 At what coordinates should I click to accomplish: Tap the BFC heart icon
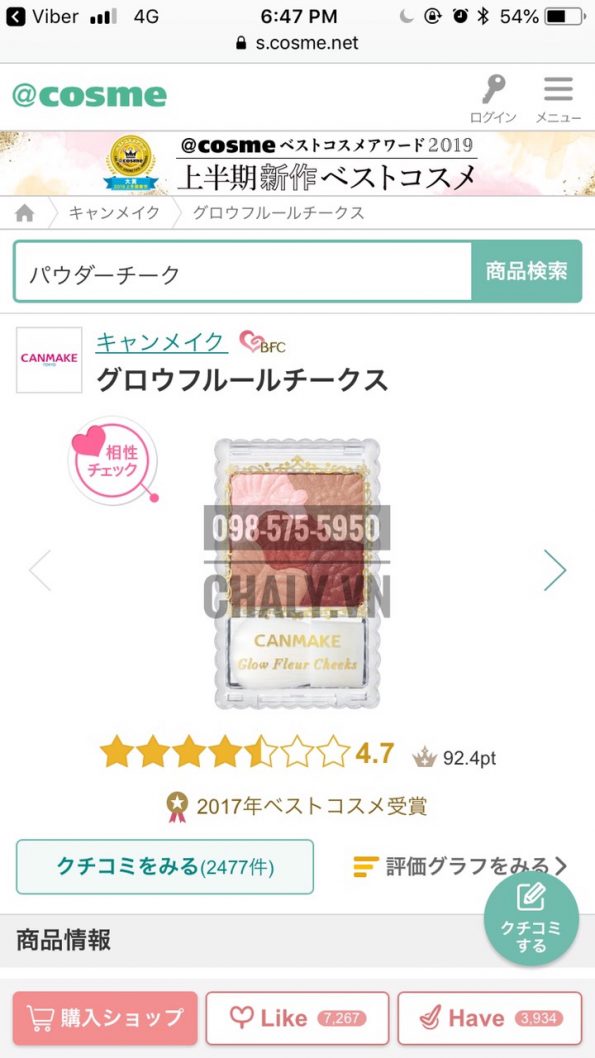pos(262,342)
